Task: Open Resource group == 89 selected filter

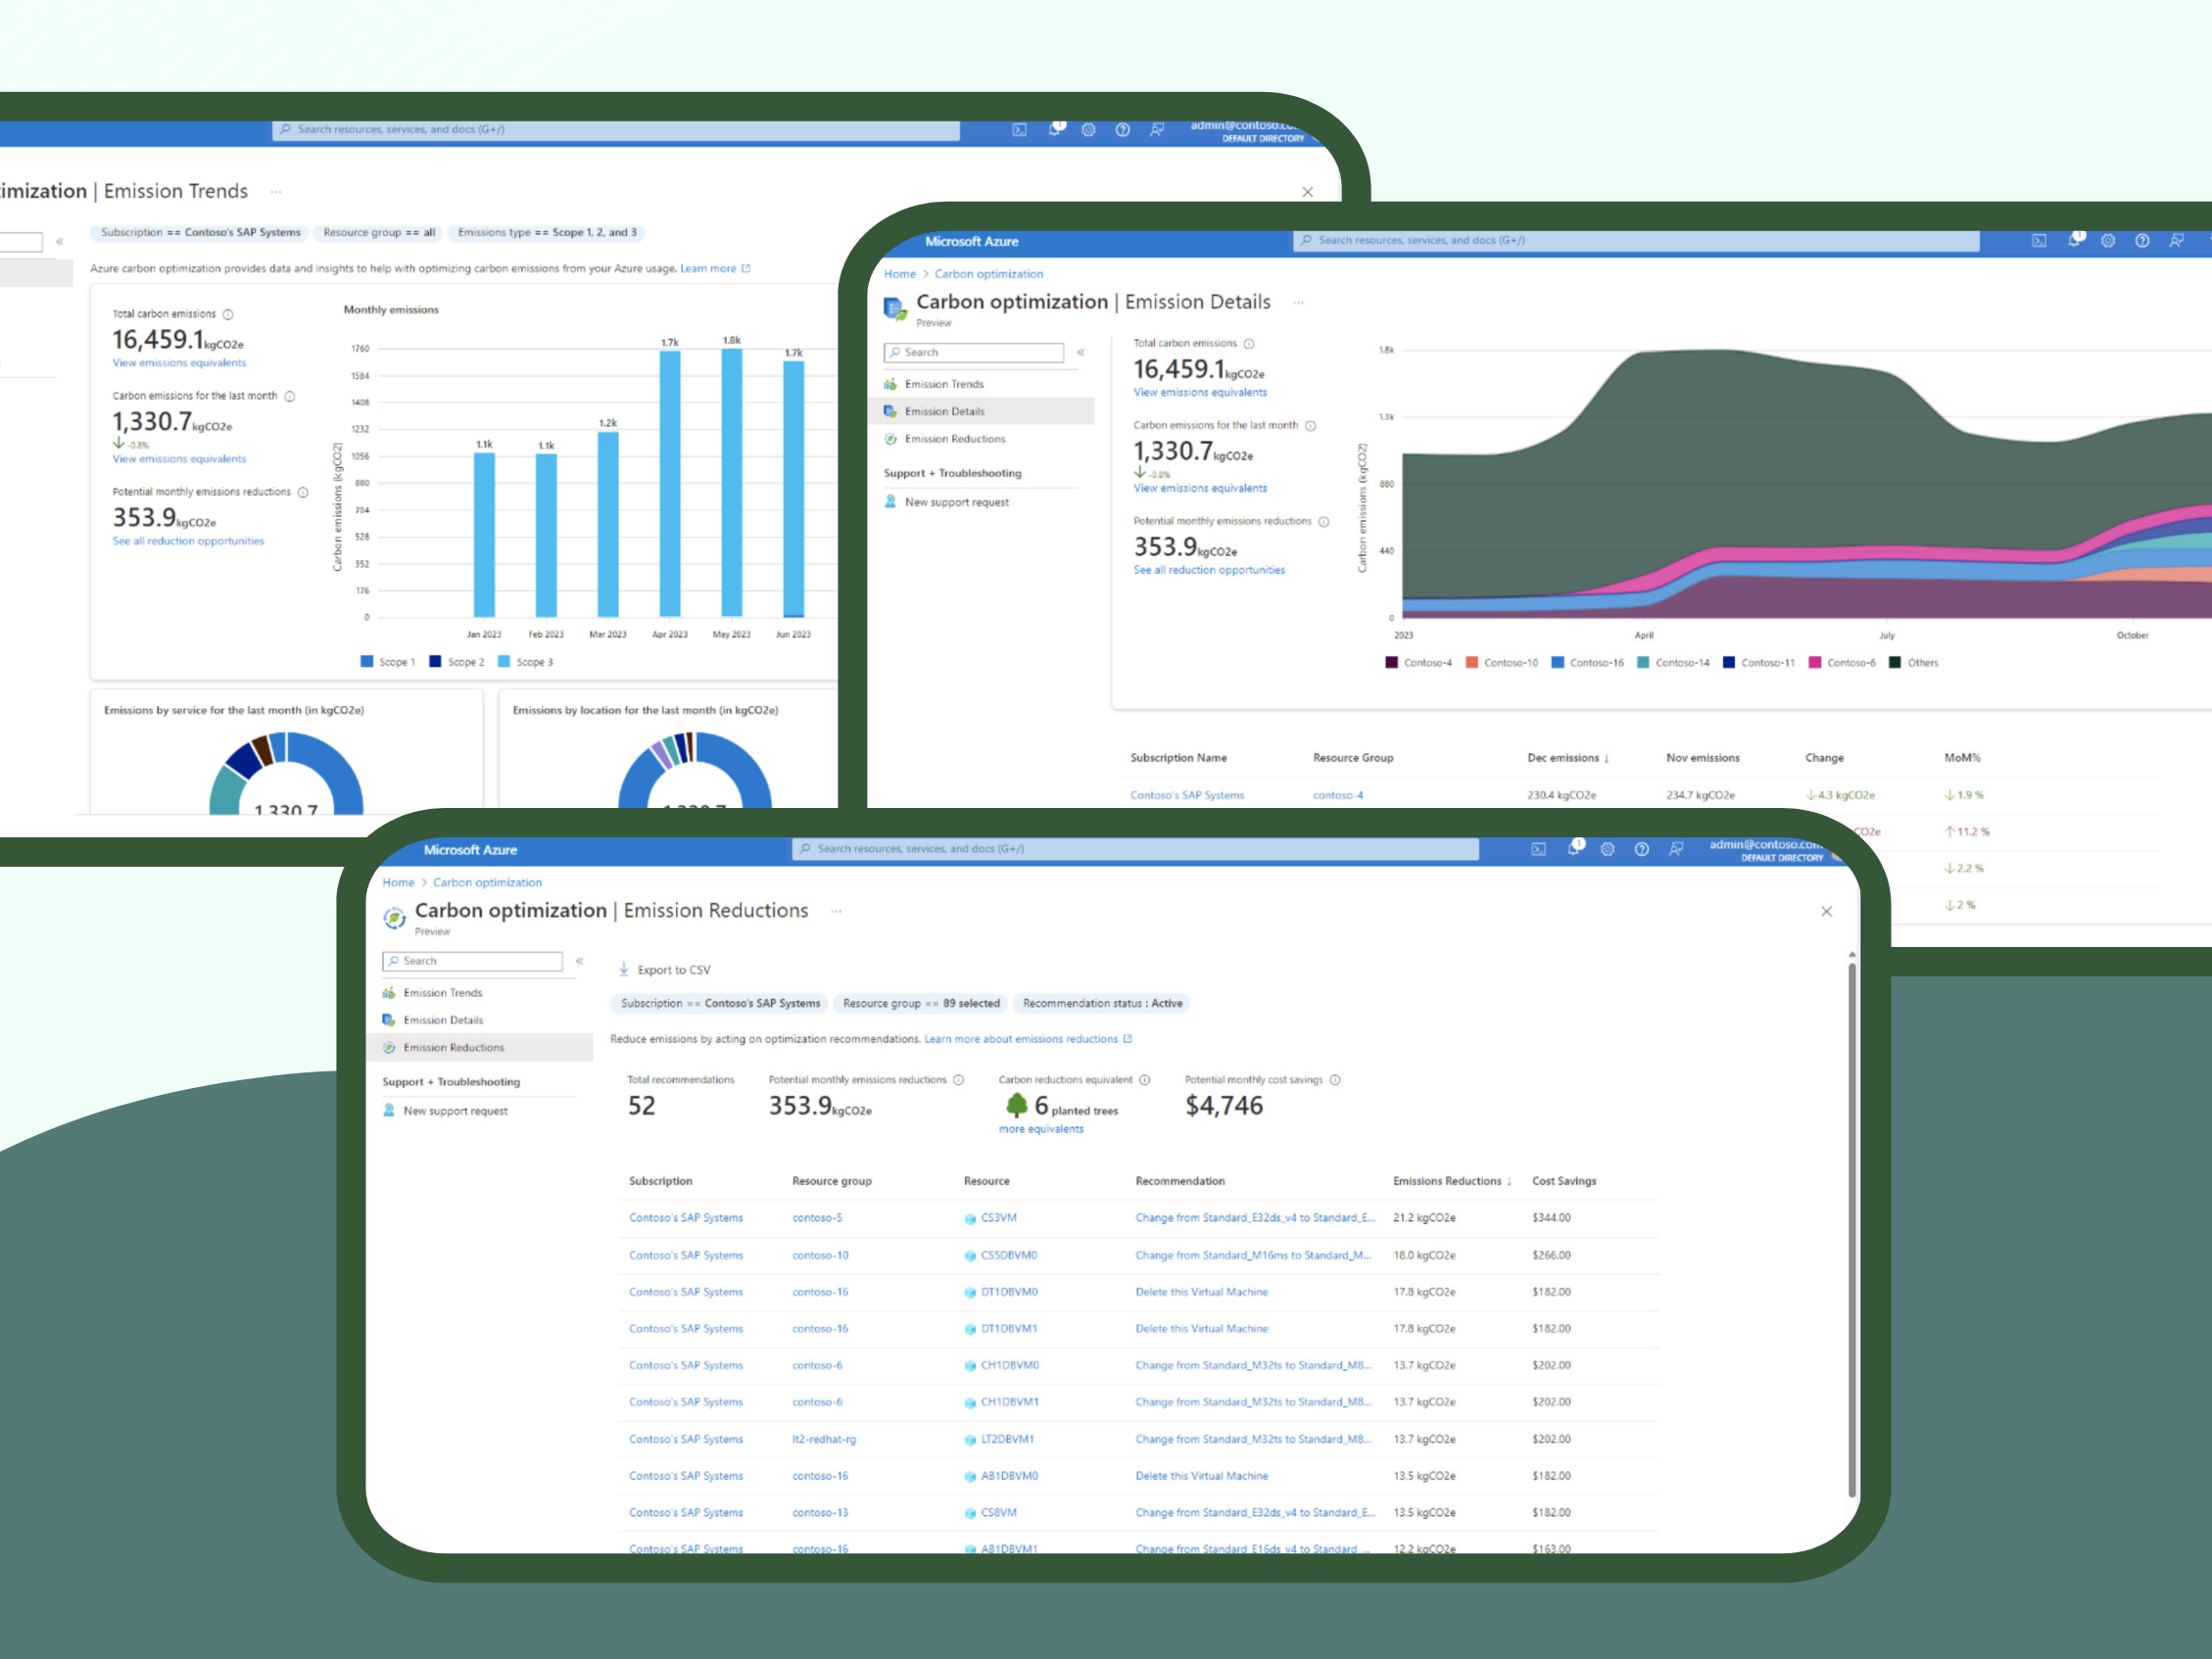Action: (x=920, y=1003)
